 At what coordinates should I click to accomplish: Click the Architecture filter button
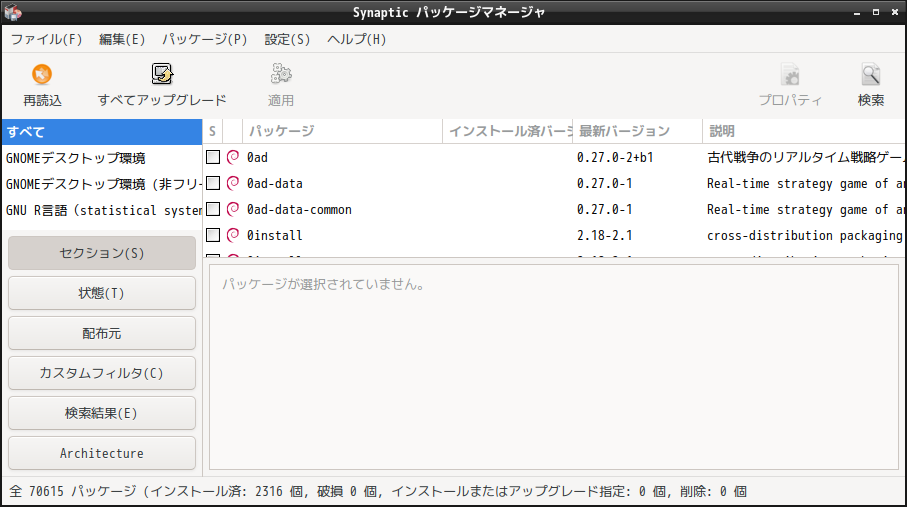pos(102,453)
